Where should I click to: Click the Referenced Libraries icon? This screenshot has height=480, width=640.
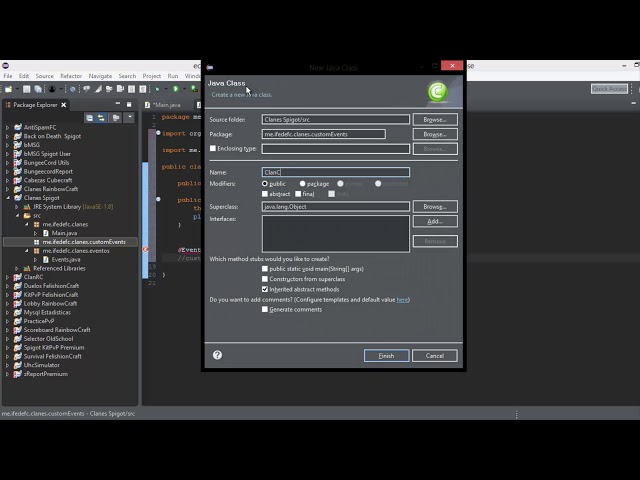[x=27, y=268]
